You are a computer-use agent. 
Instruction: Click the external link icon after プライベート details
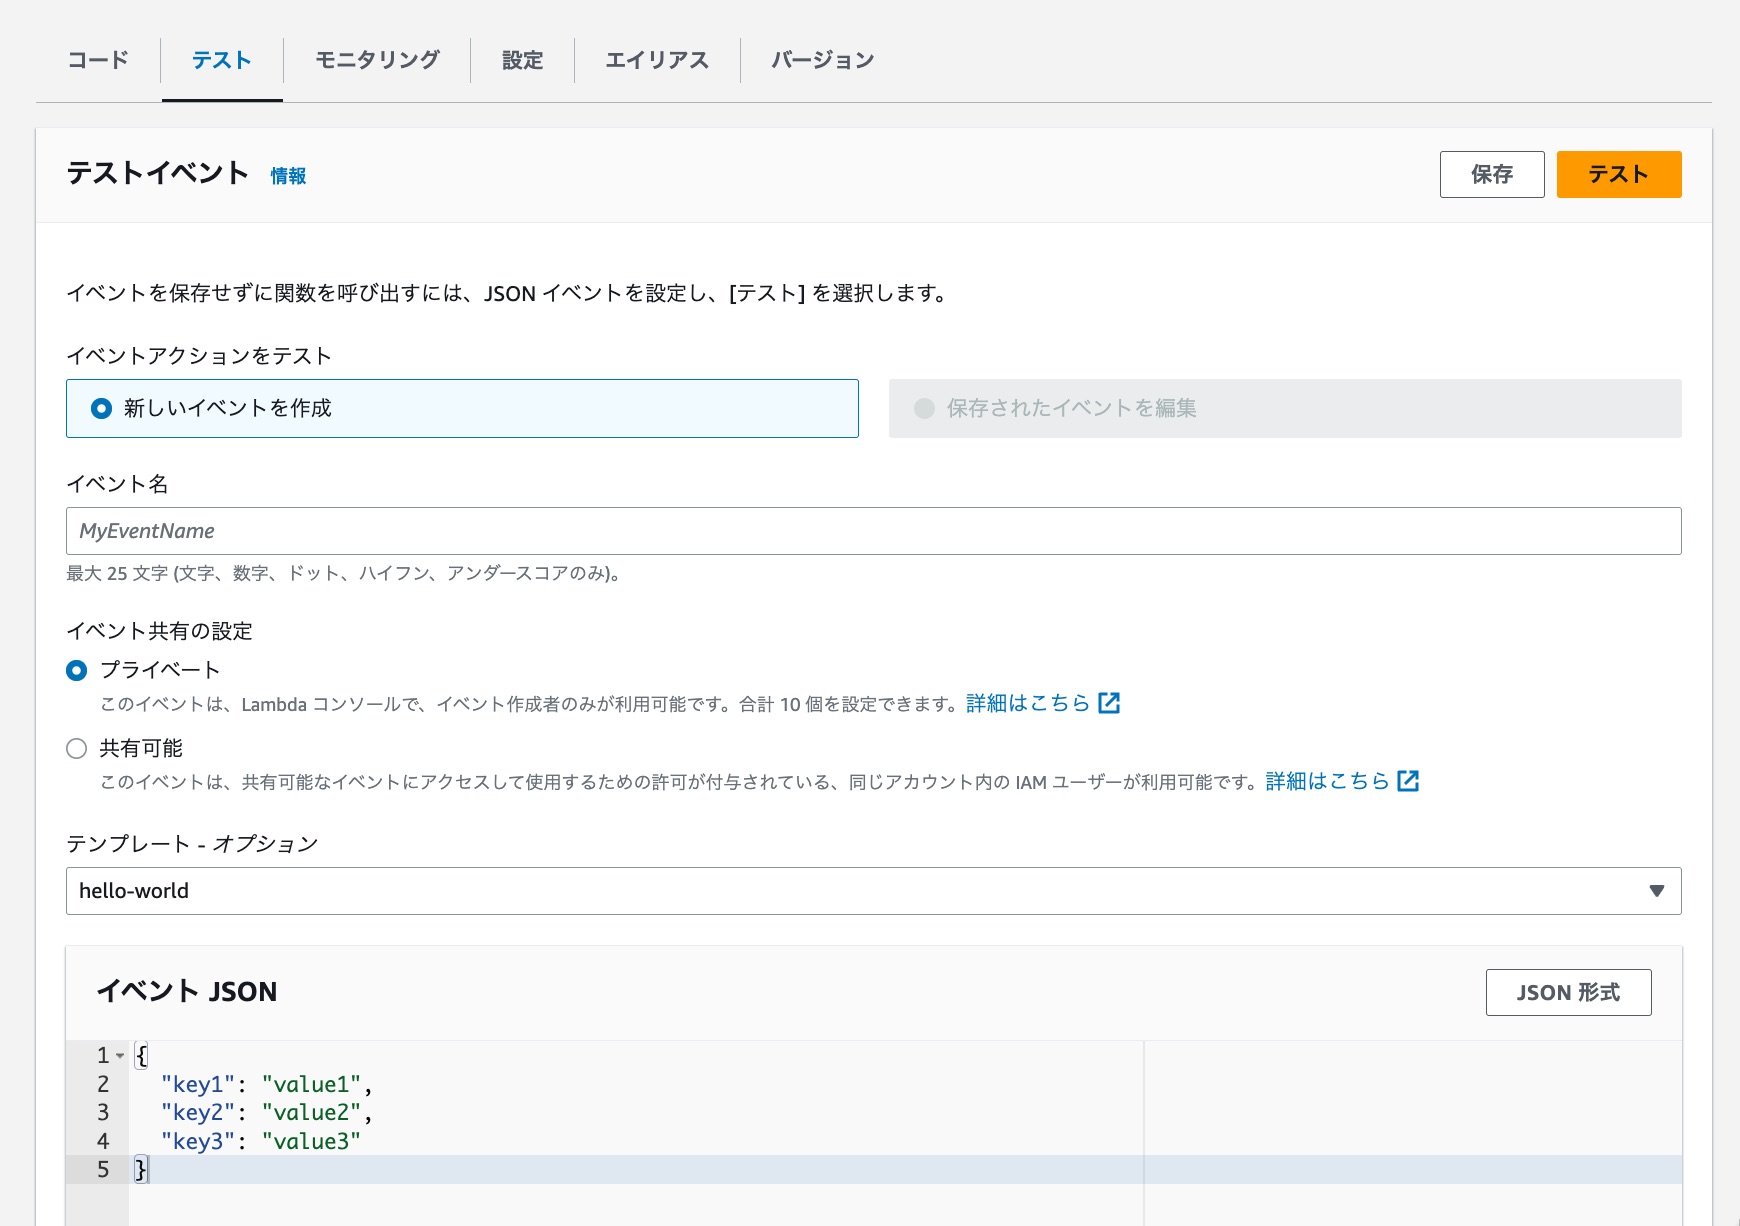[1109, 703]
